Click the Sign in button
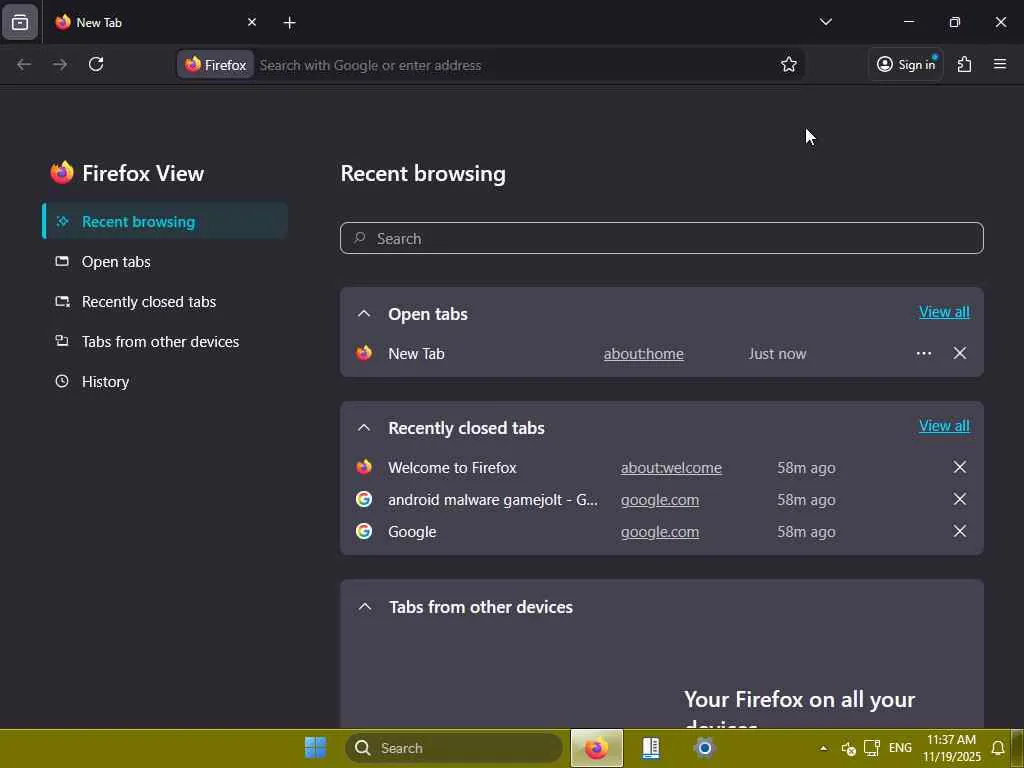 click(906, 65)
